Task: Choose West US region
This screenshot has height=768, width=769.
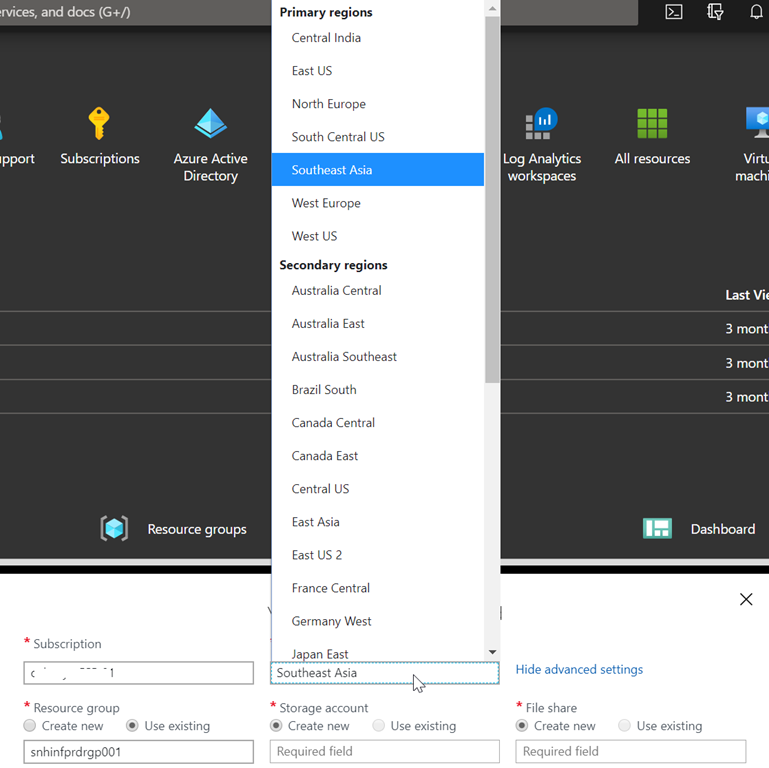Action: click(x=378, y=236)
